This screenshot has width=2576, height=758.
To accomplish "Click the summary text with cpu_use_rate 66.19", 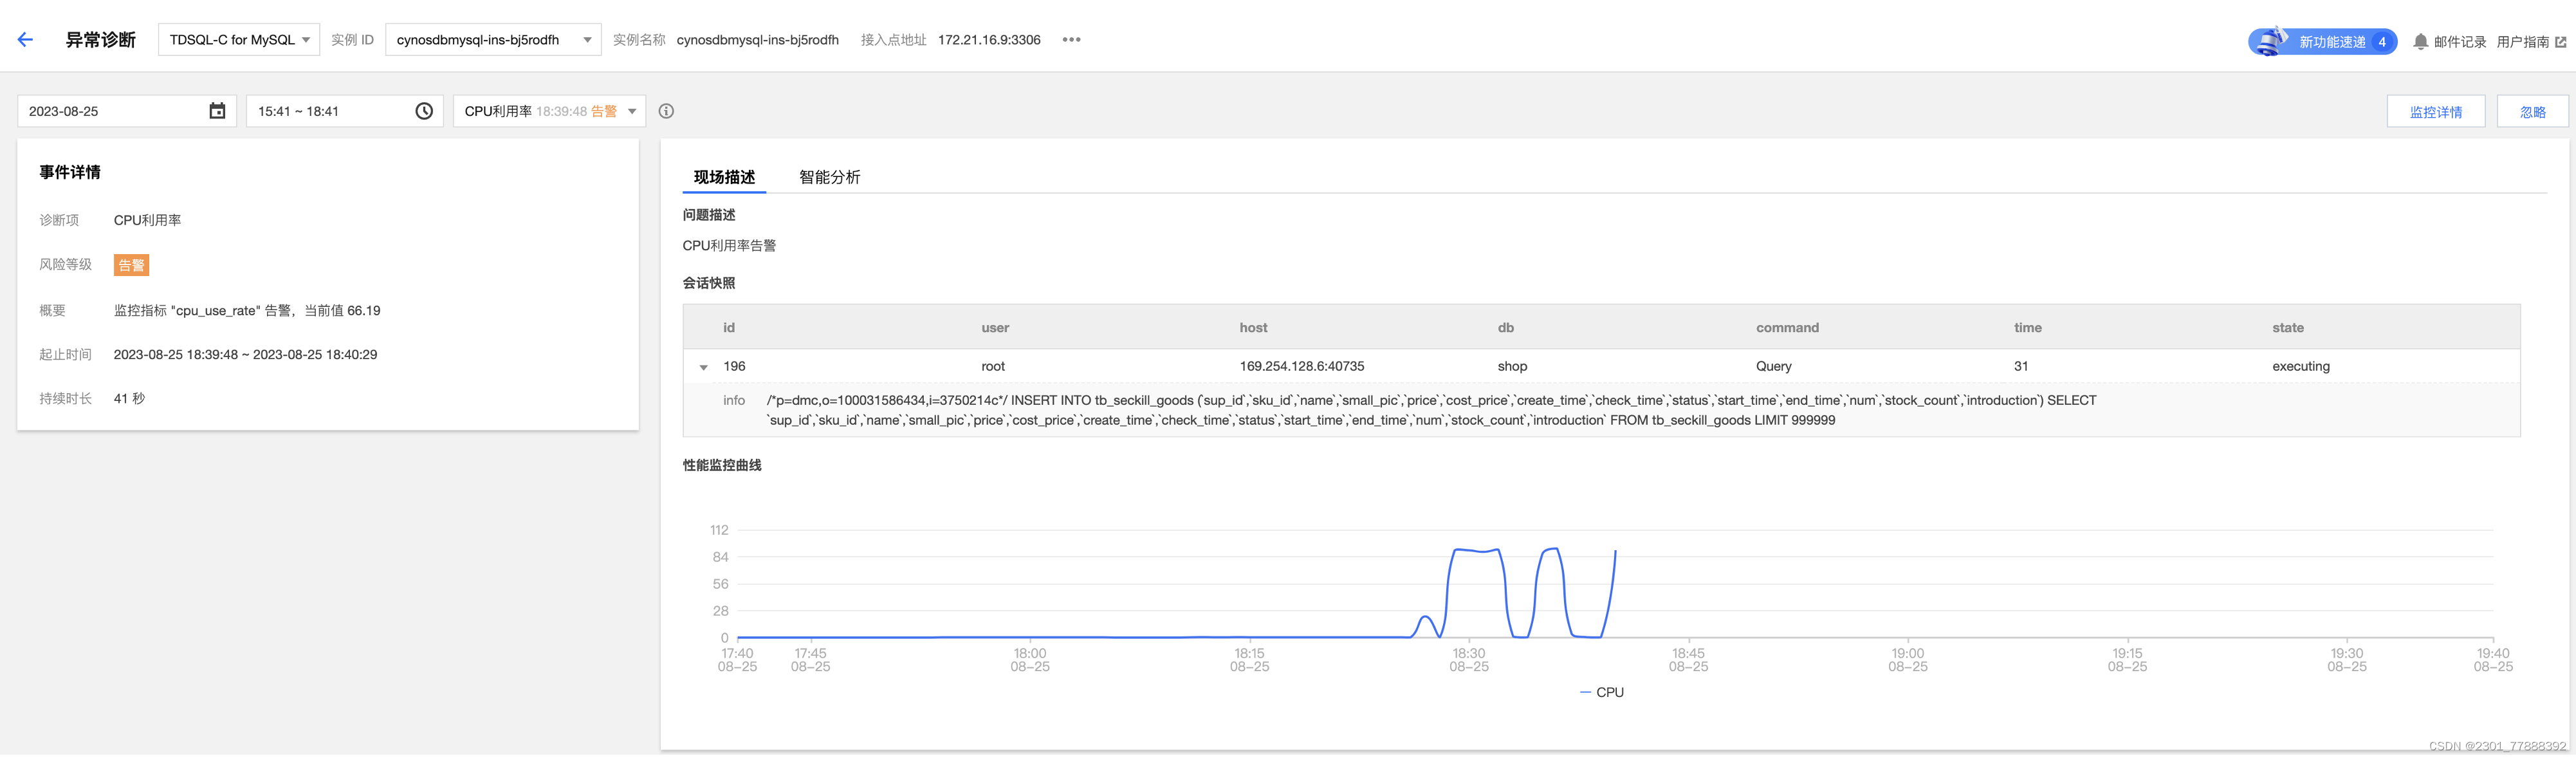I will click(x=247, y=310).
